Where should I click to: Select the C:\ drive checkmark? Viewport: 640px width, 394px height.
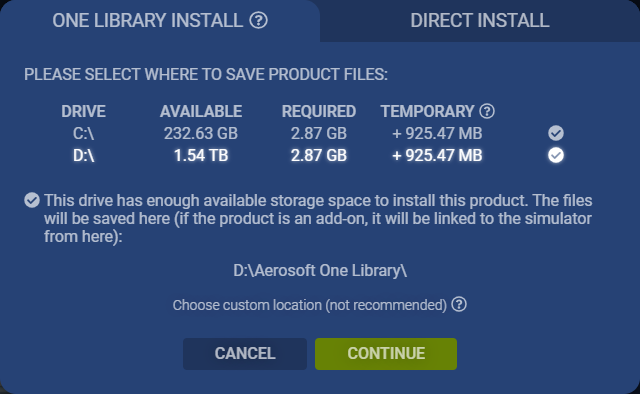point(556,133)
